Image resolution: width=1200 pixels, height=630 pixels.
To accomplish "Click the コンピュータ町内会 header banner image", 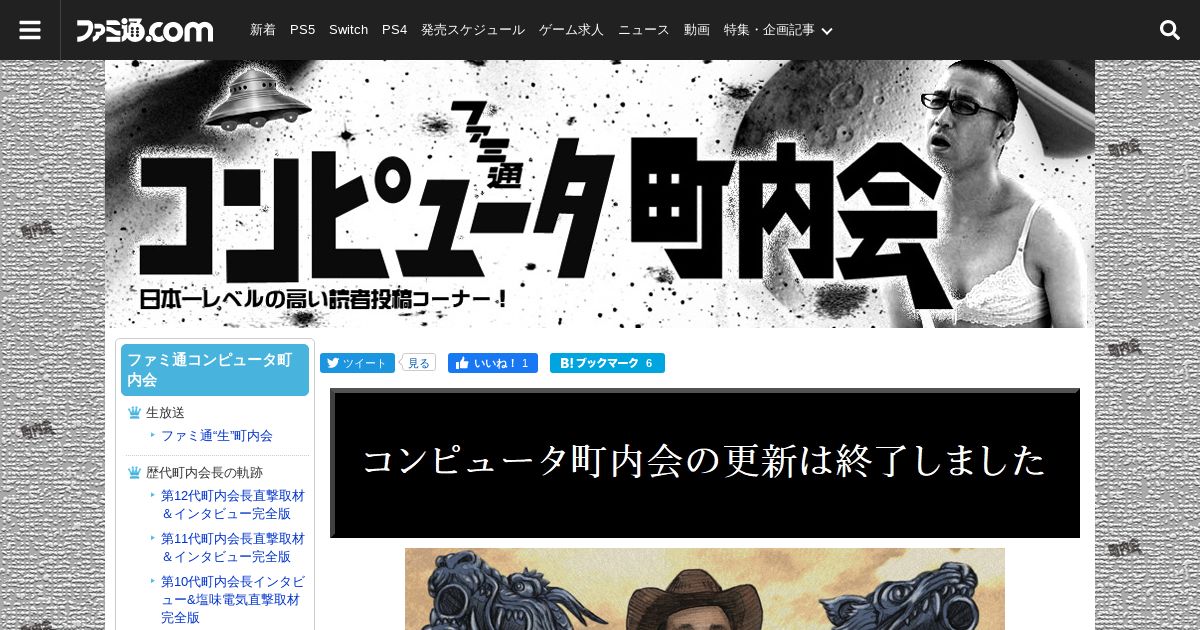I will (600, 194).
